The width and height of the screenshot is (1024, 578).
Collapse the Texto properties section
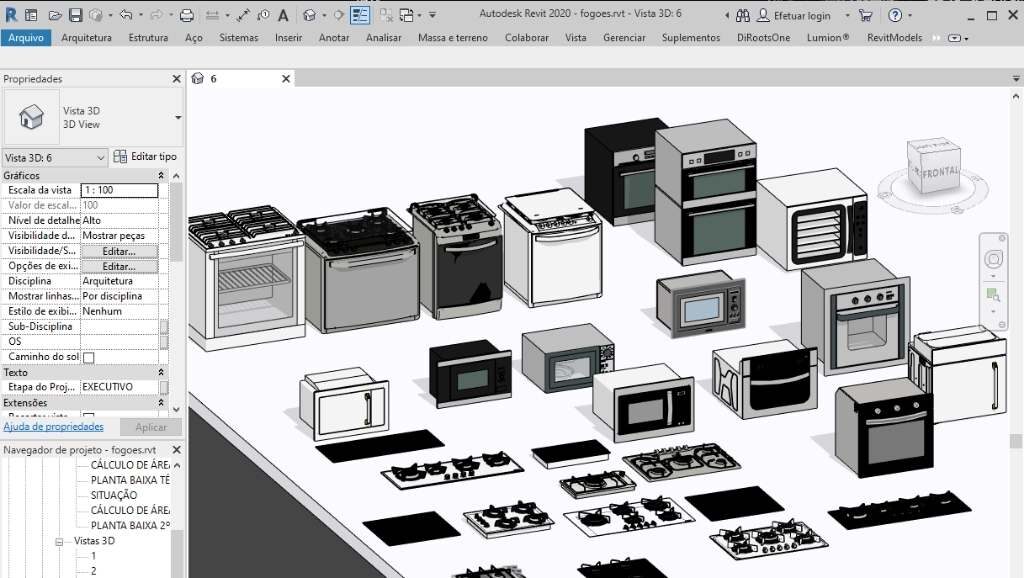[161, 372]
